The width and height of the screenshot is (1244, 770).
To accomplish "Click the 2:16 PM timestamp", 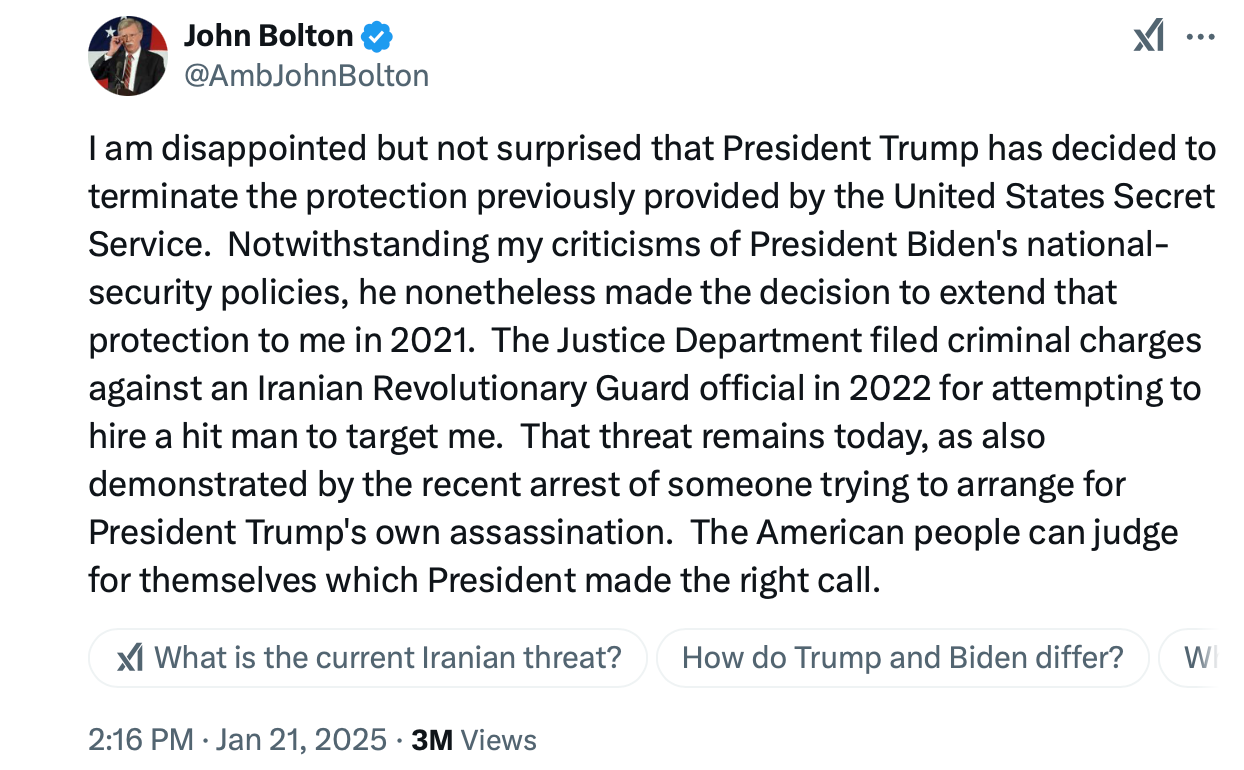I will [x=140, y=740].
